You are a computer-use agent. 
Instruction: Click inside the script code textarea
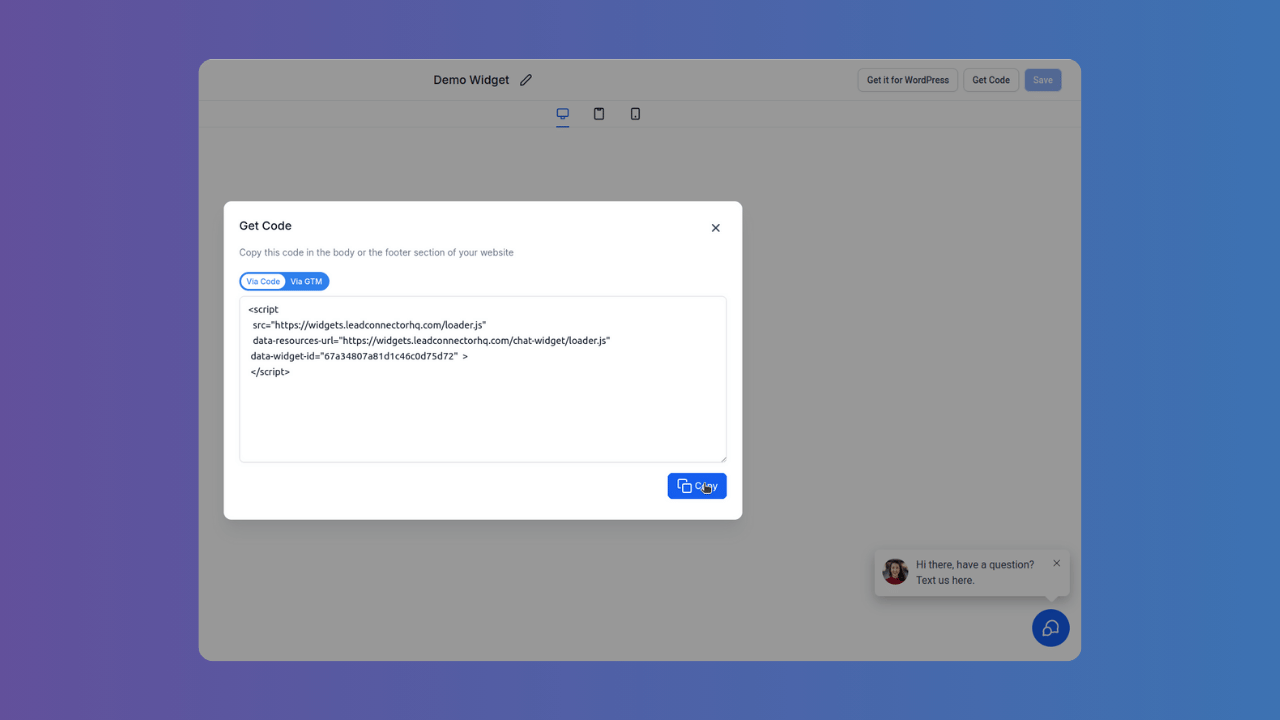[x=483, y=379]
